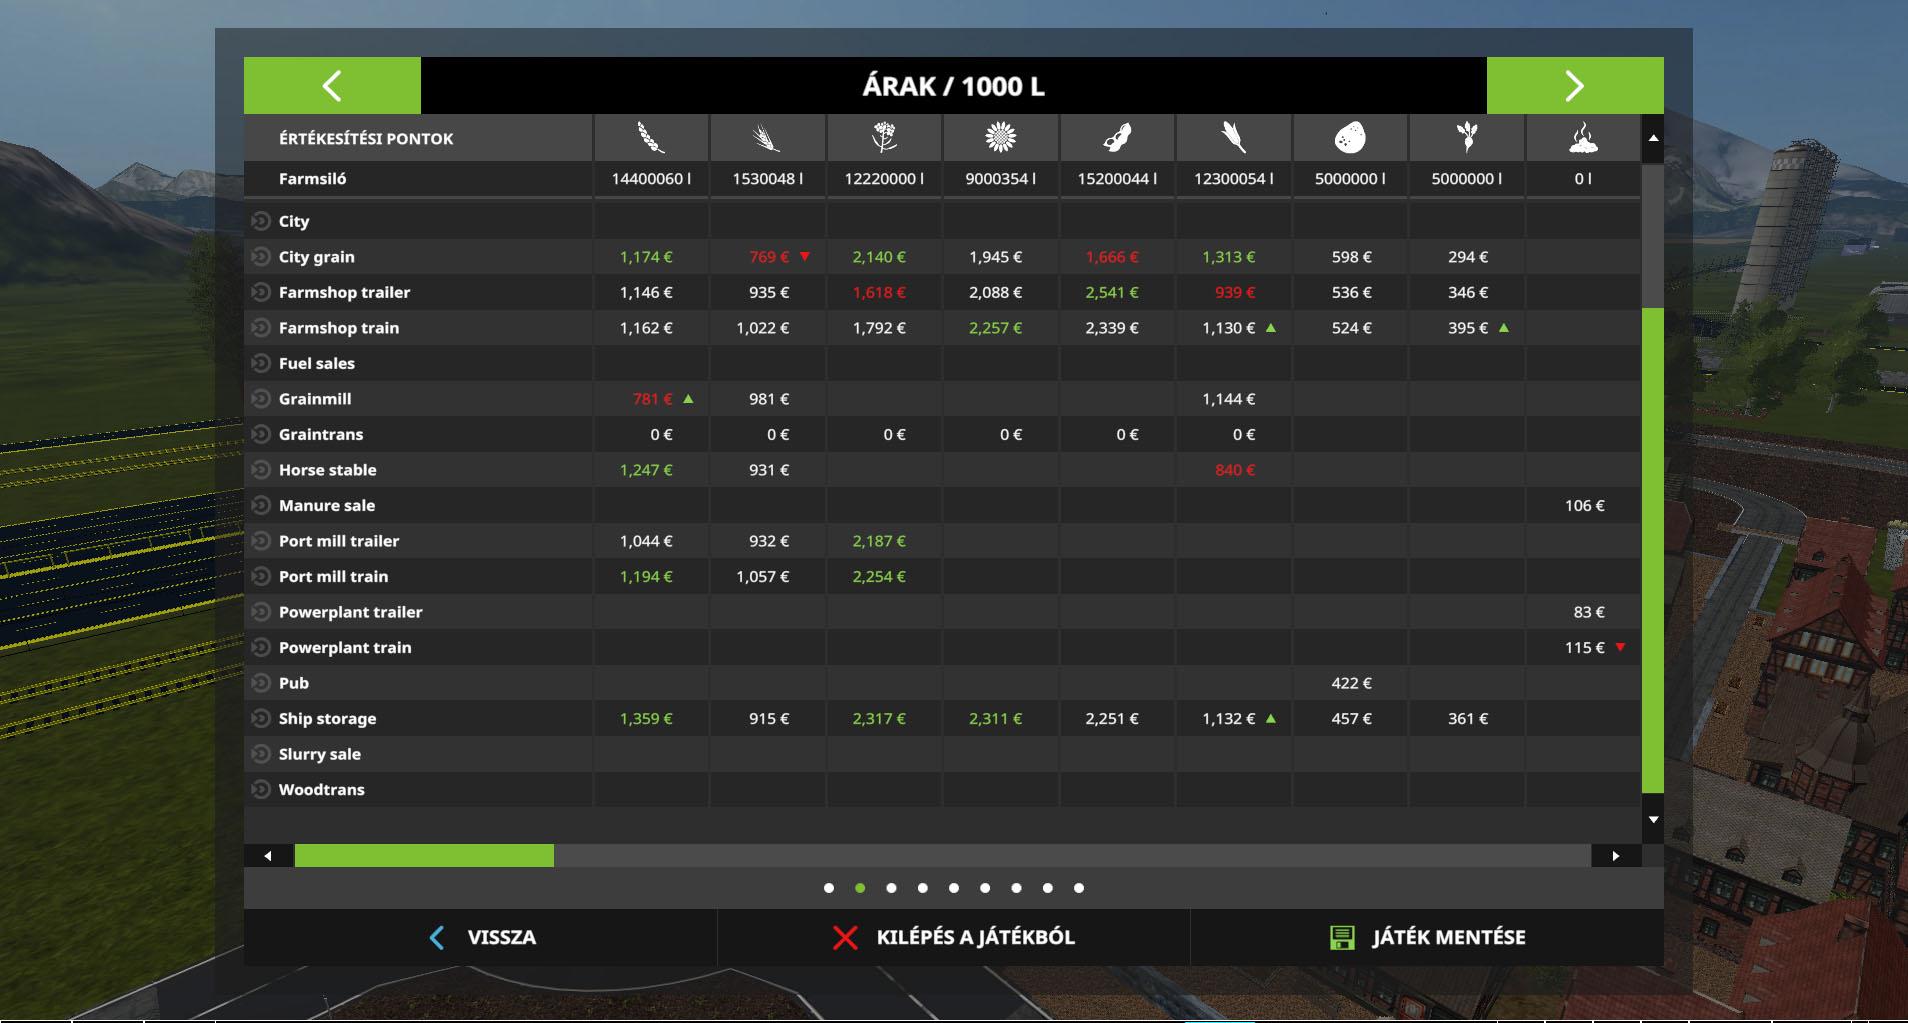Image resolution: width=1908 pixels, height=1023 pixels.
Task: Go to the previous page with left chevron
Action: pyautogui.click(x=332, y=86)
